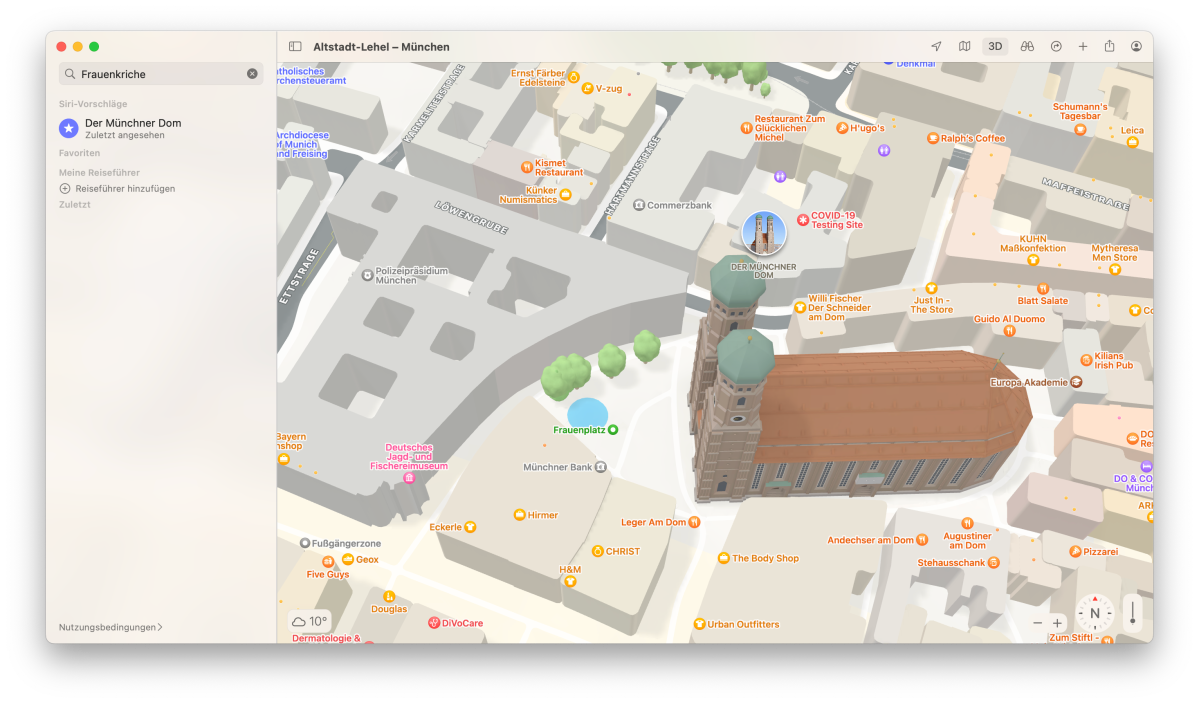The image size is (1199, 704).
Task: Select the H&M store marker
Action: (x=570, y=581)
